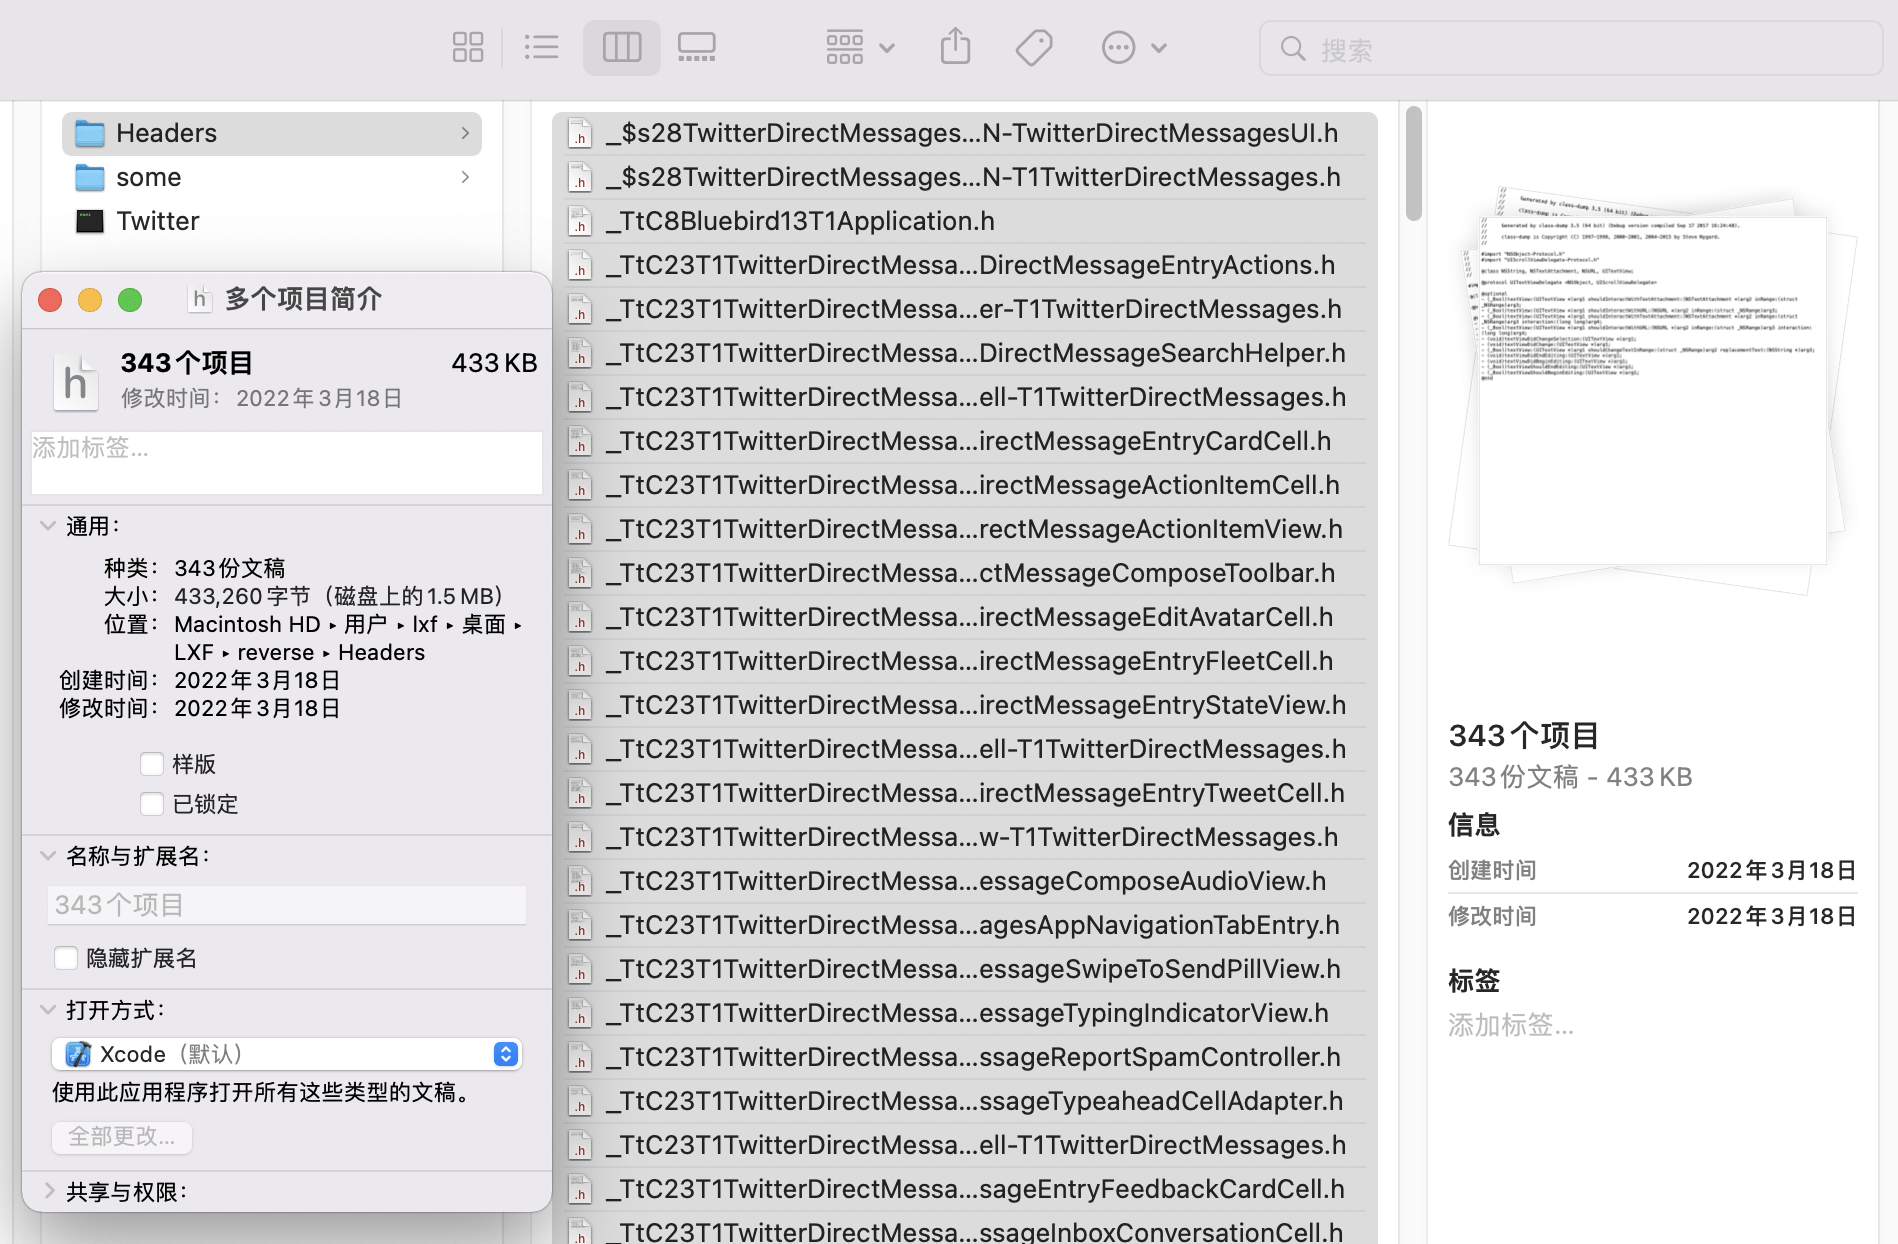Image resolution: width=1898 pixels, height=1244 pixels.
Task: Select the column view button
Action: [x=621, y=47]
